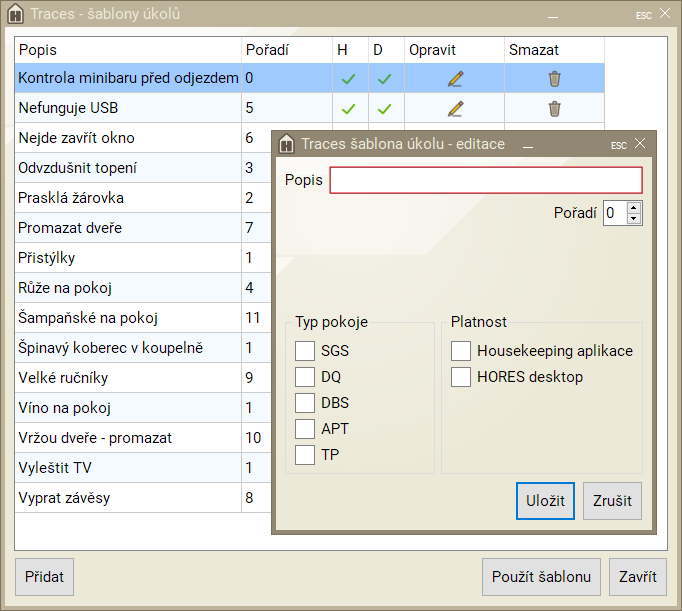Click trash delete icon for Kontrola minibaru row
Screen dimensions: 682x611
[554, 78]
